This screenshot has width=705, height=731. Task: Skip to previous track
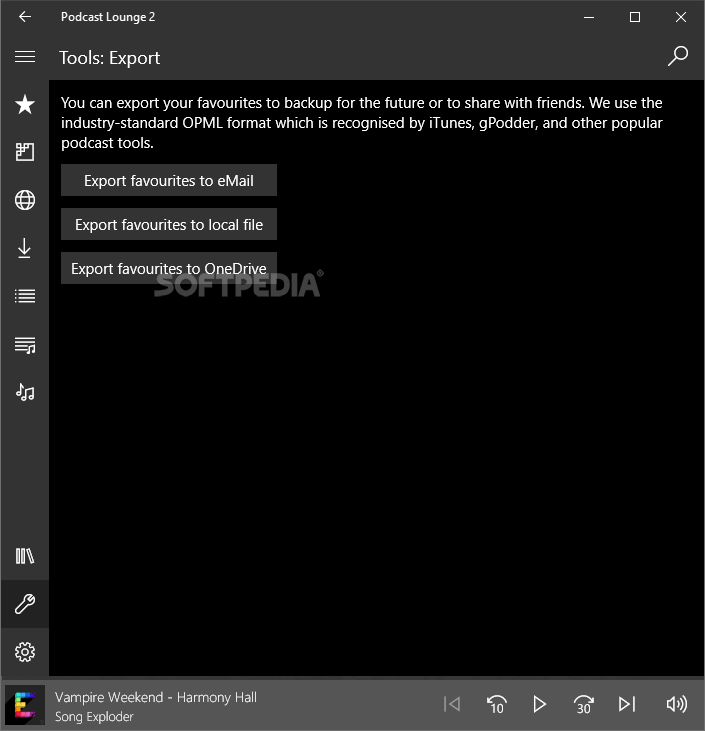pyautogui.click(x=452, y=704)
